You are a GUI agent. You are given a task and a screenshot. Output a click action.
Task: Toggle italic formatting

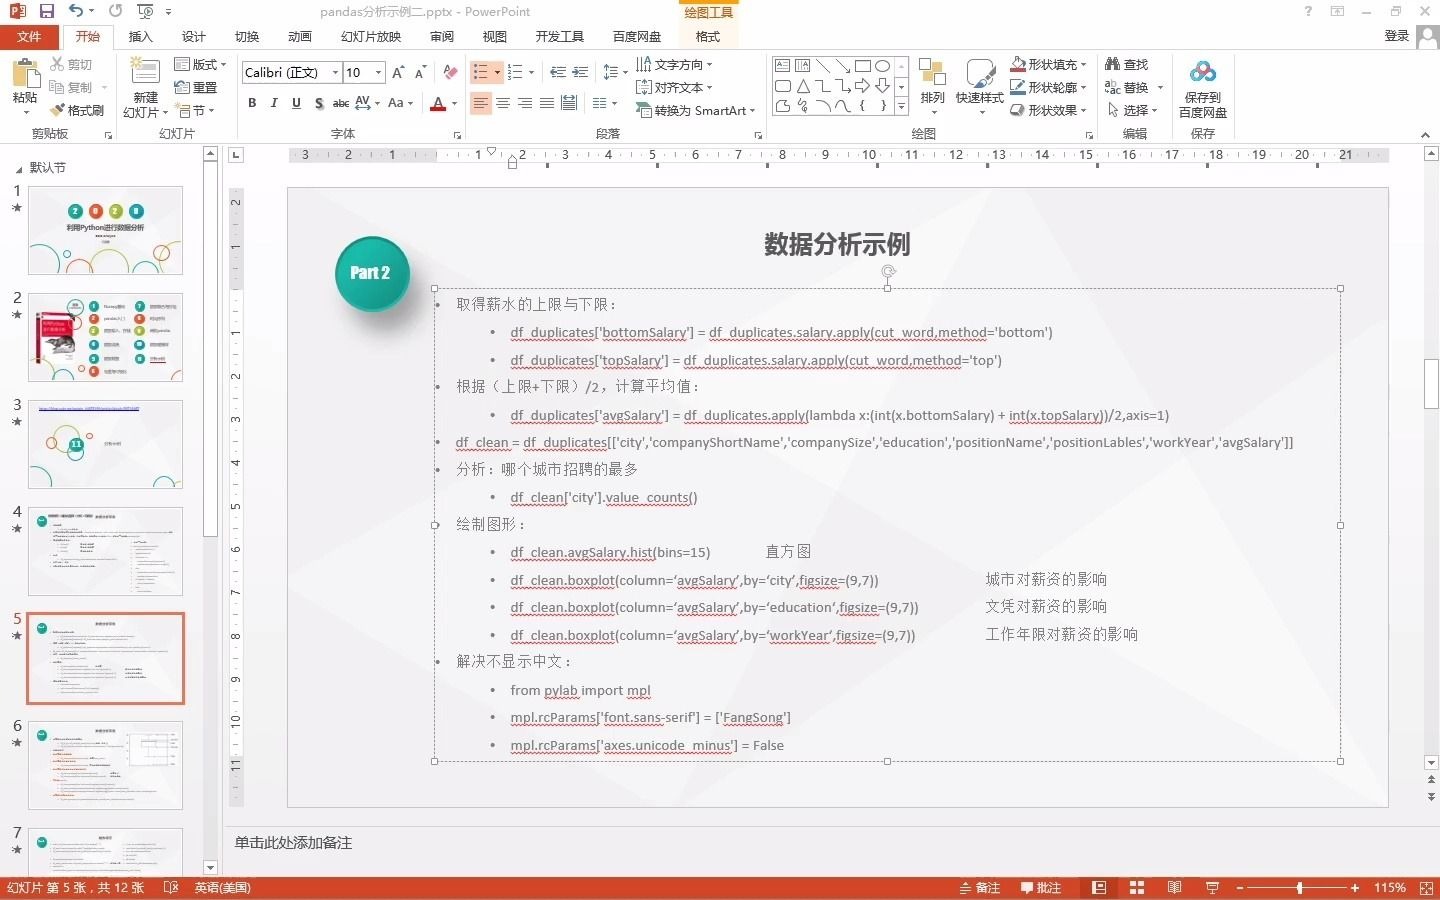tap(274, 103)
